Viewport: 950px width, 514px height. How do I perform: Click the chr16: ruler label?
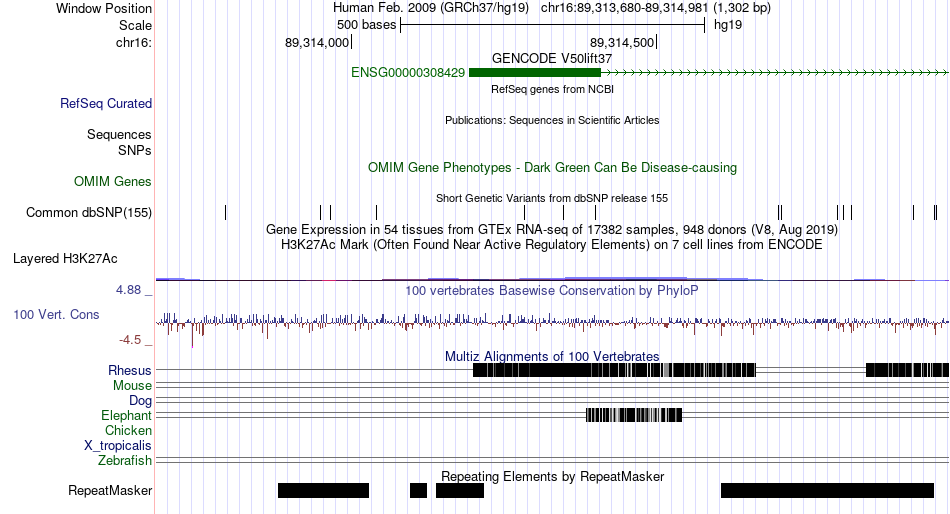133,42
